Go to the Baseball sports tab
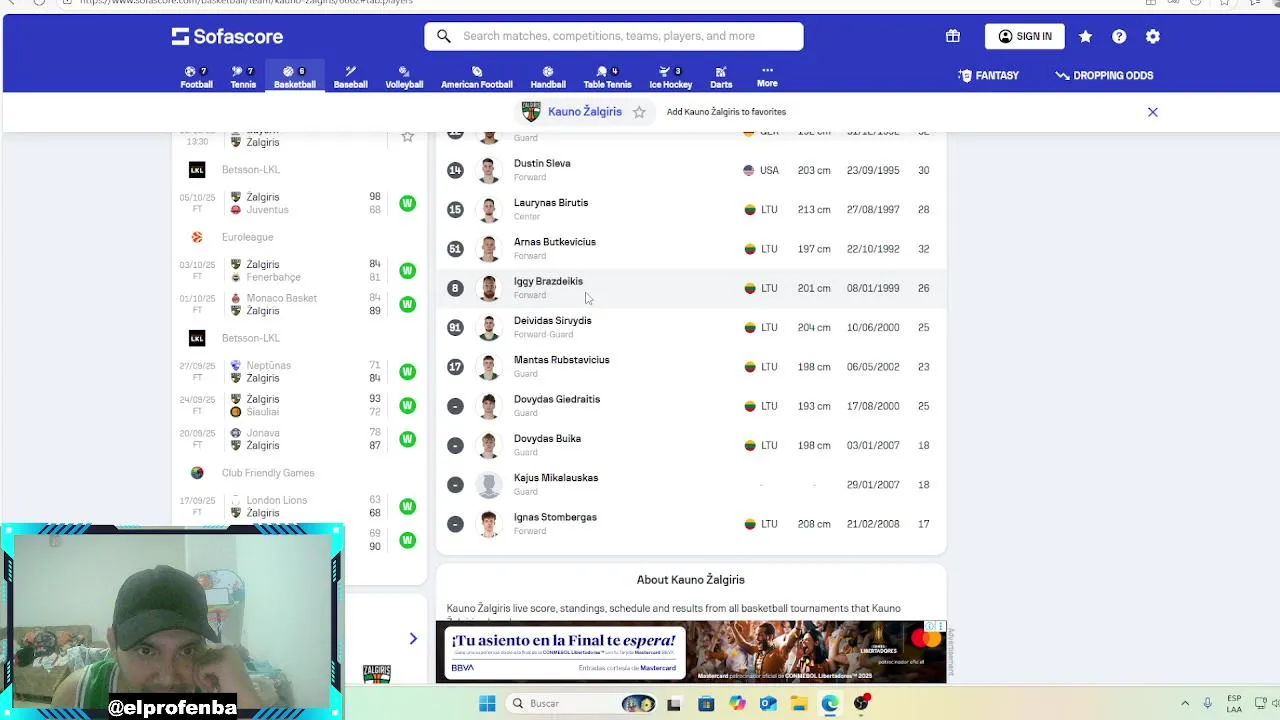The image size is (1280, 720). click(x=351, y=77)
